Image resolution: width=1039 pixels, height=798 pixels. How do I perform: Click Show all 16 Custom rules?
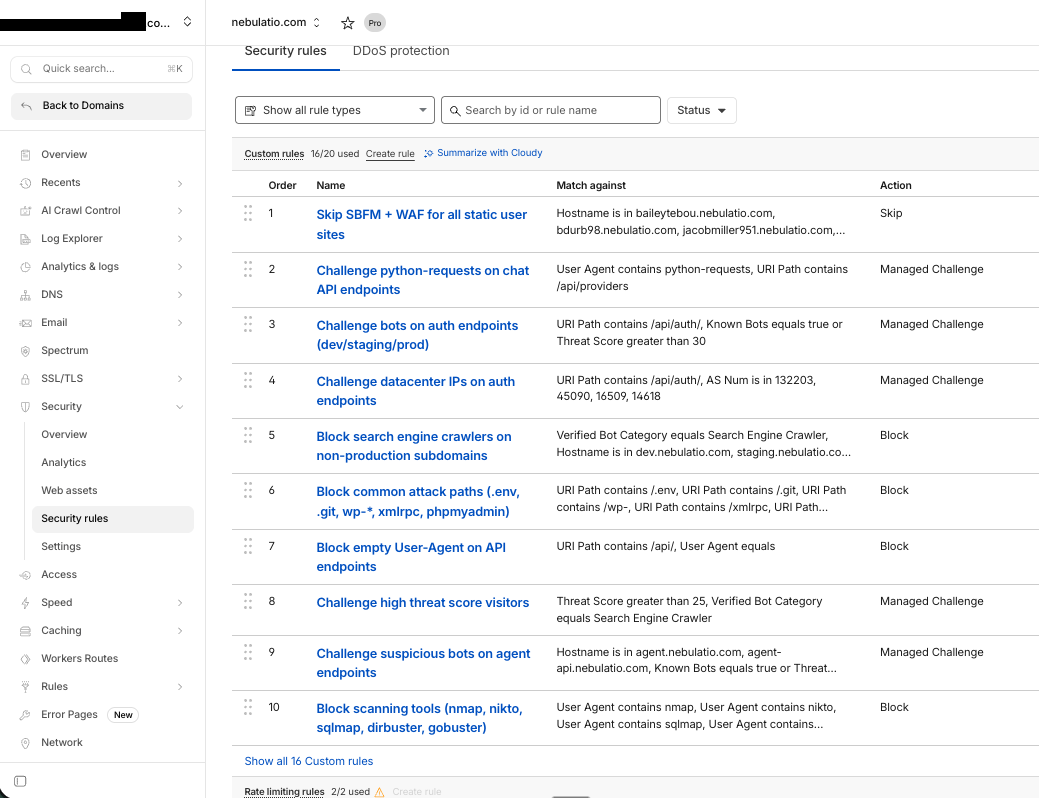pos(309,761)
